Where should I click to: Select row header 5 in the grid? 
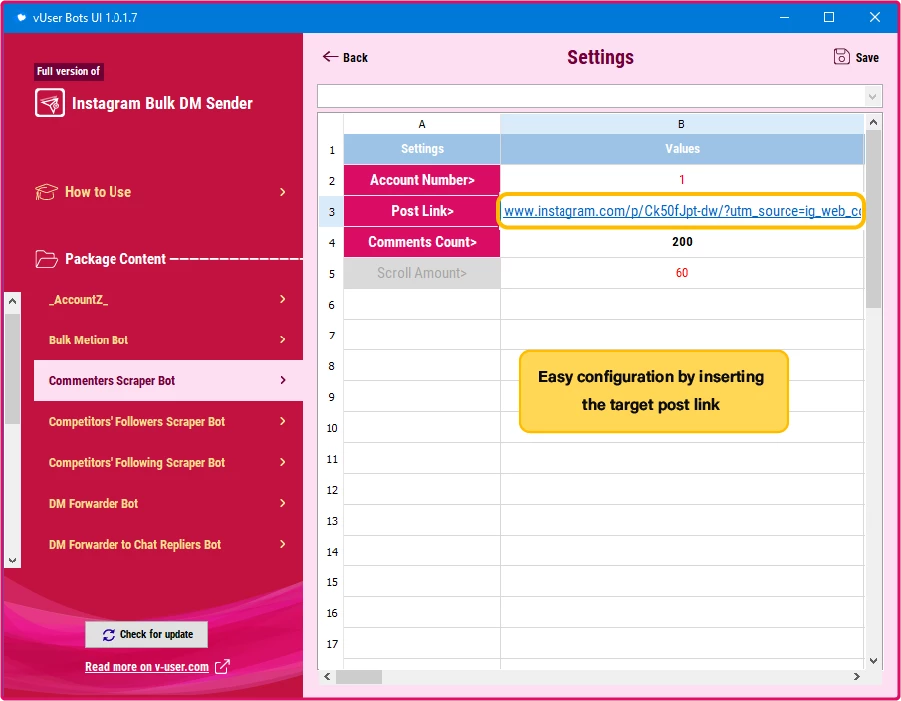[x=332, y=274]
